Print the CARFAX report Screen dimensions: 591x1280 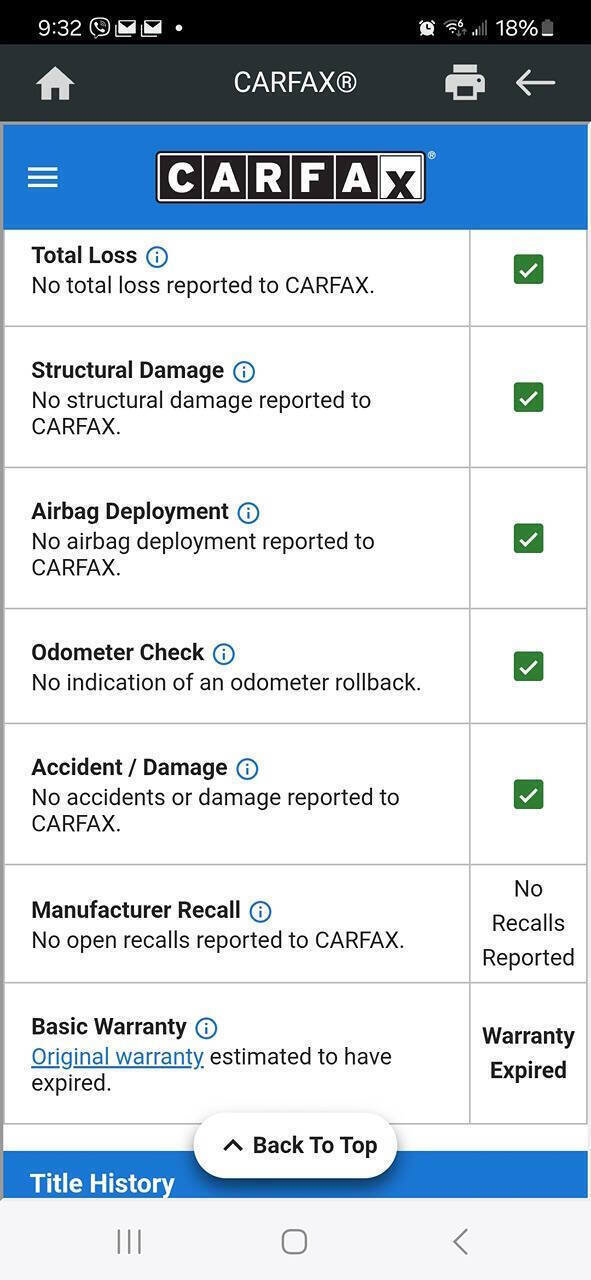(465, 83)
